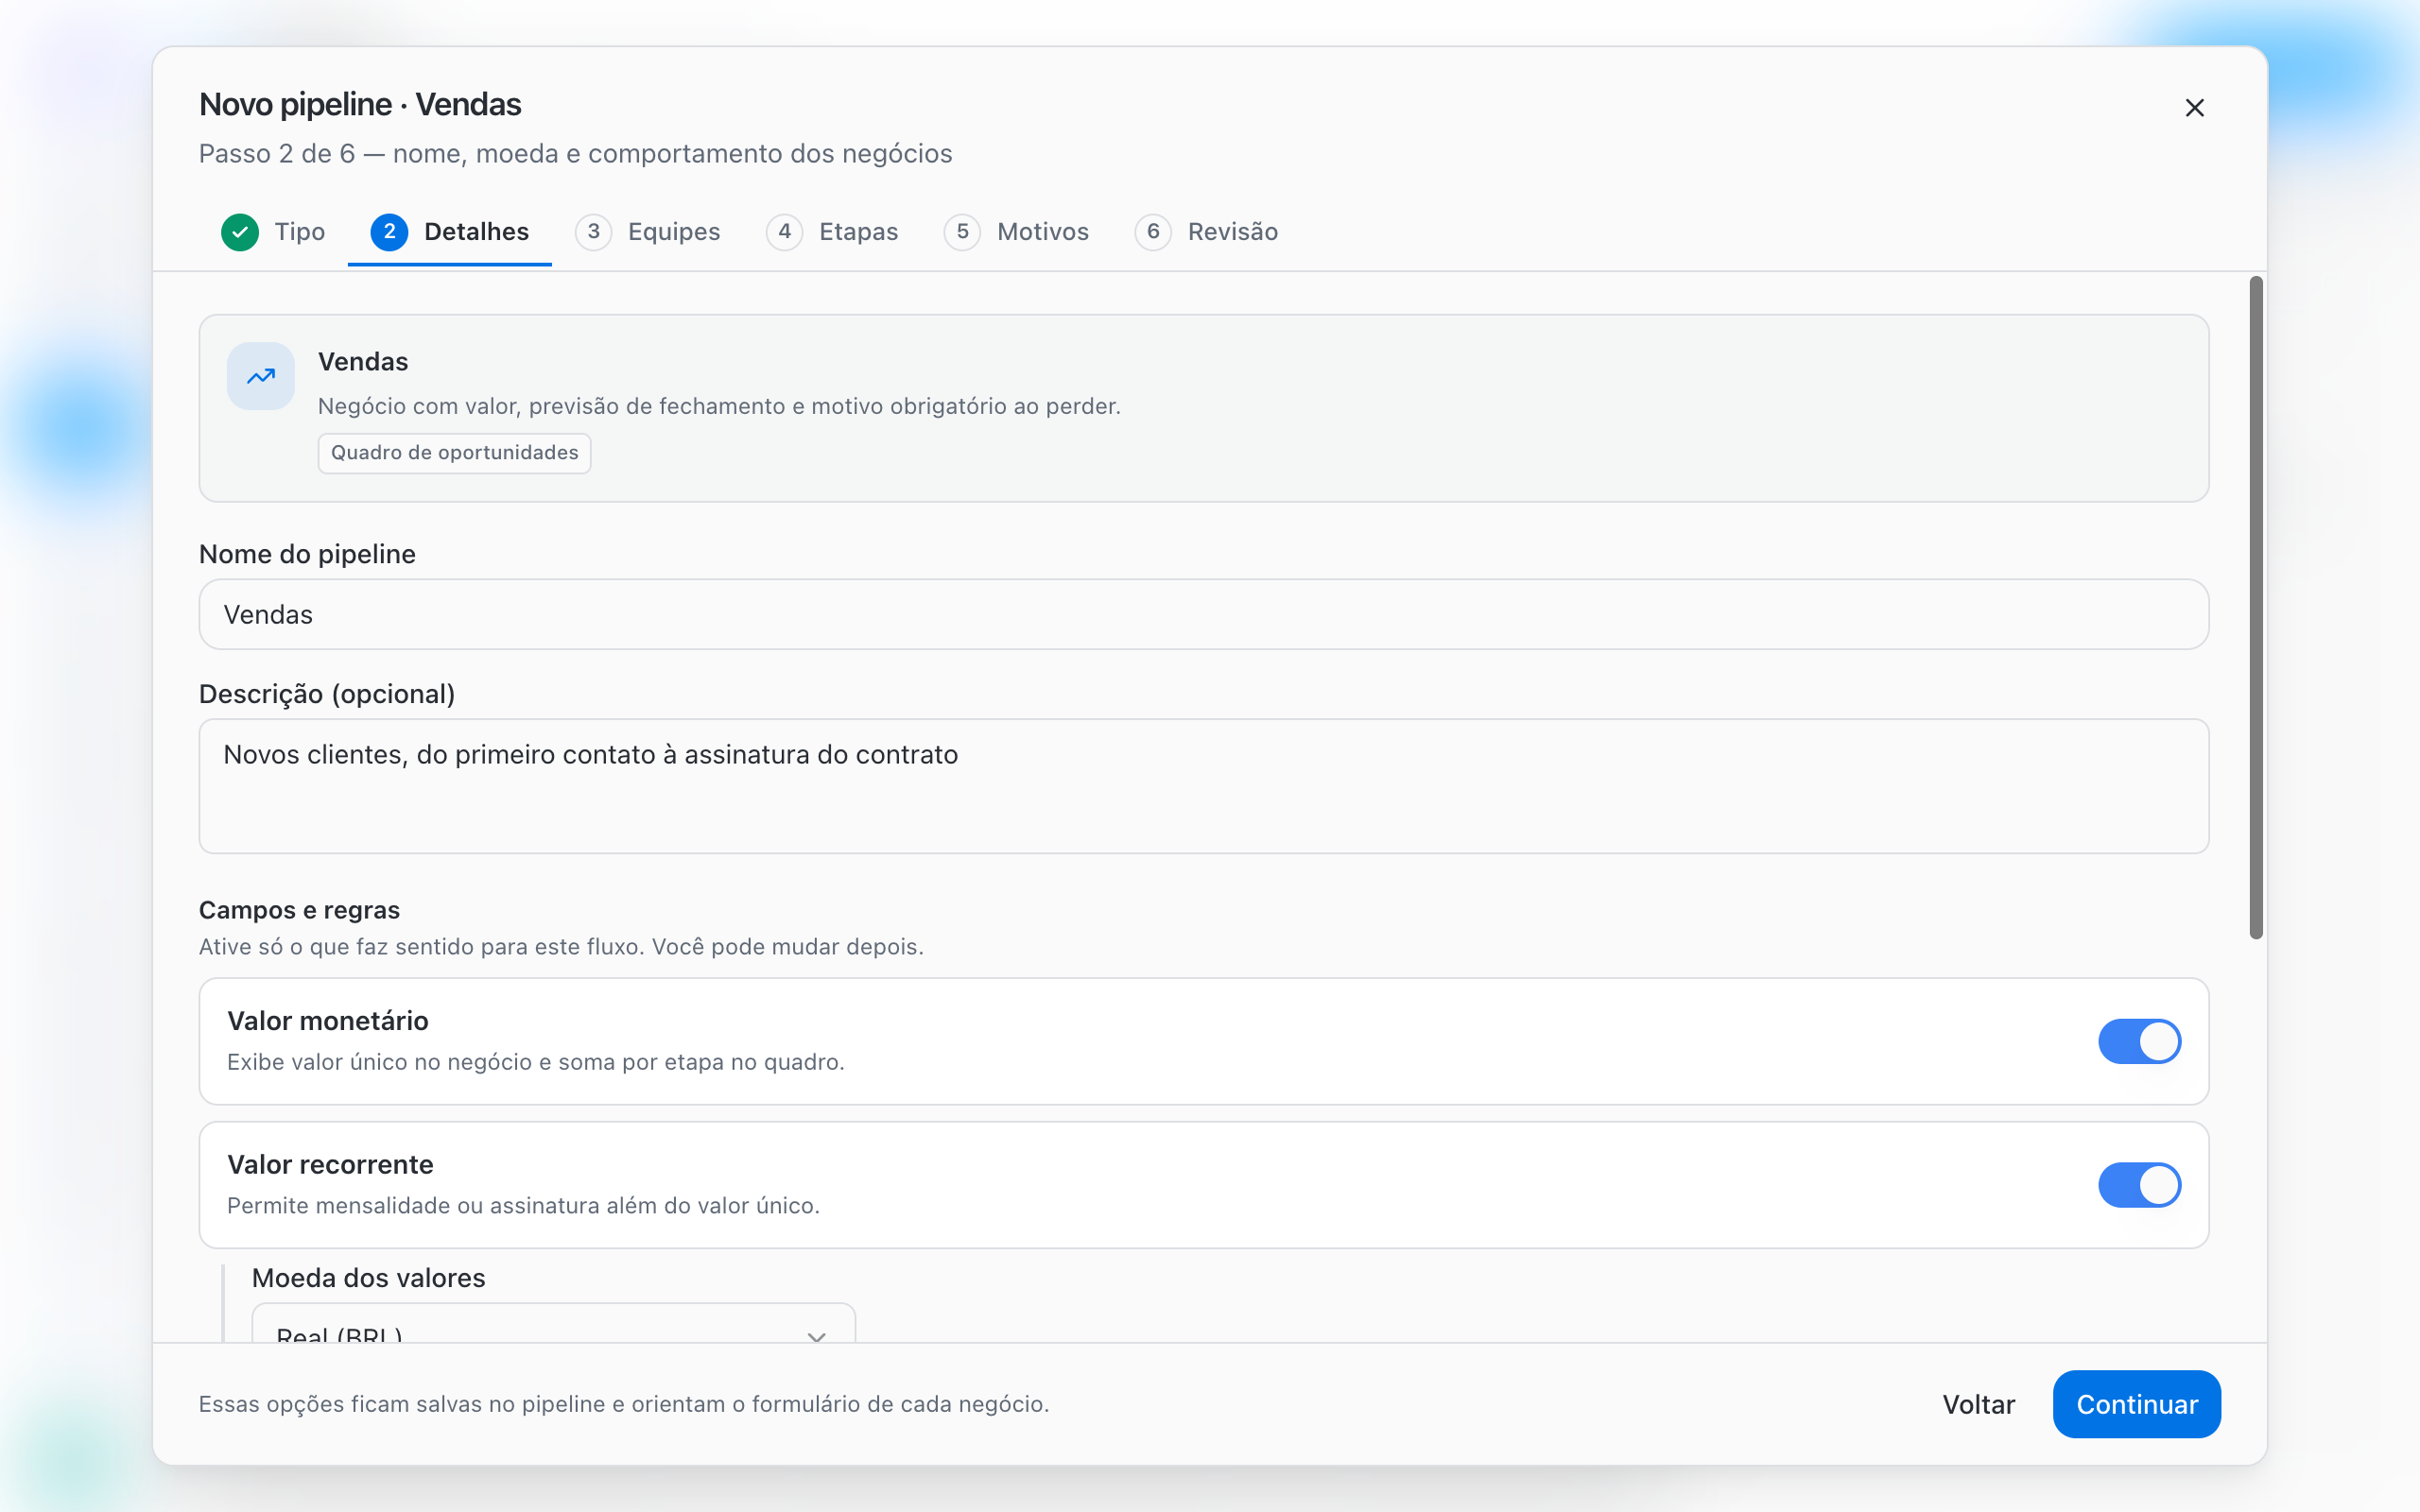Click the Campos e regras heading
The image size is (2420, 1512).
point(299,910)
